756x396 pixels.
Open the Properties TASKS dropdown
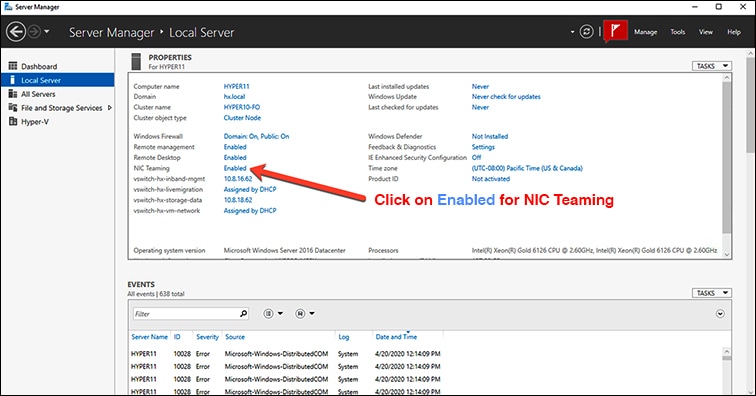pos(712,66)
